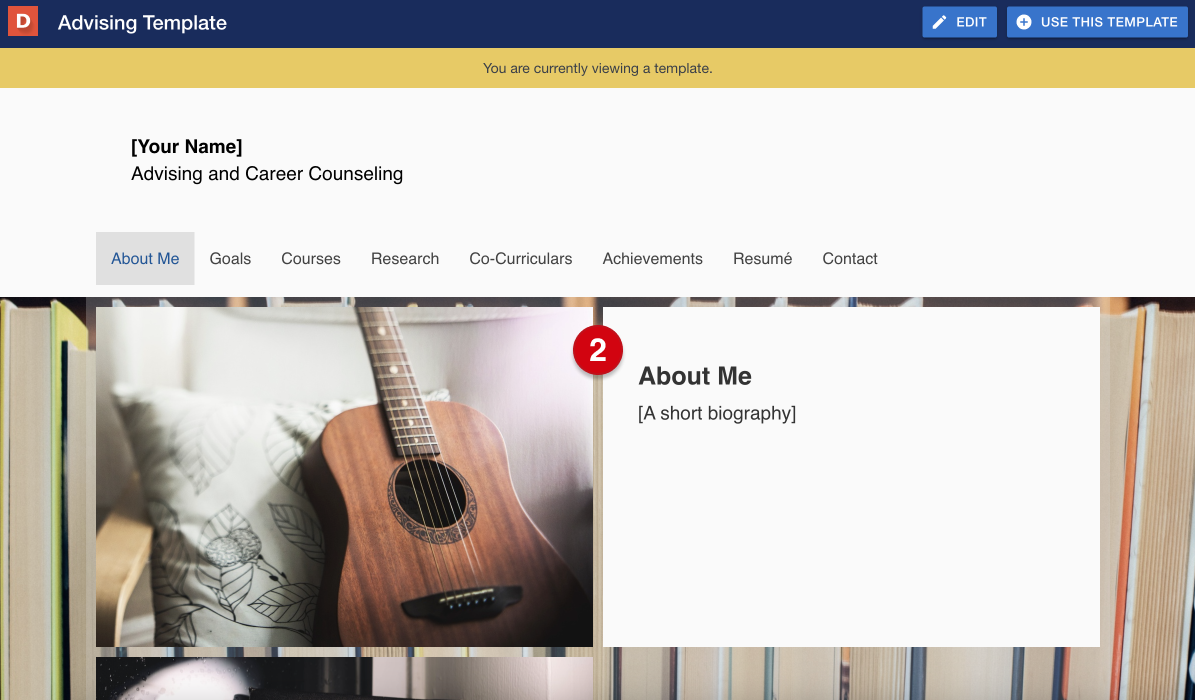Viewport: 1195px width, 700px height.
Task: Click the [Your Name] heading
Action: (x=186, y=147)
